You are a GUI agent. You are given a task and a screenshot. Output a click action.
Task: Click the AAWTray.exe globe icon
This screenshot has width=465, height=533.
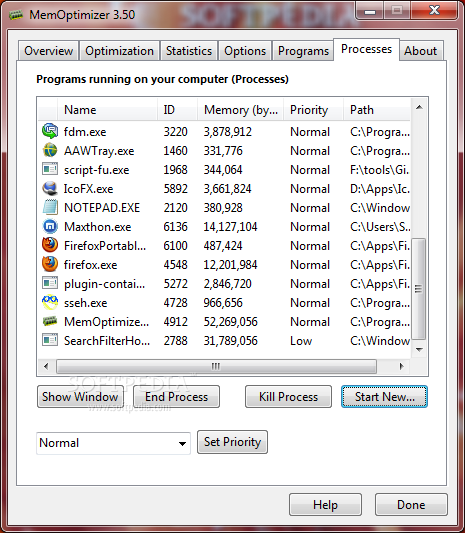pyautogui.click(x=50, y=150)
